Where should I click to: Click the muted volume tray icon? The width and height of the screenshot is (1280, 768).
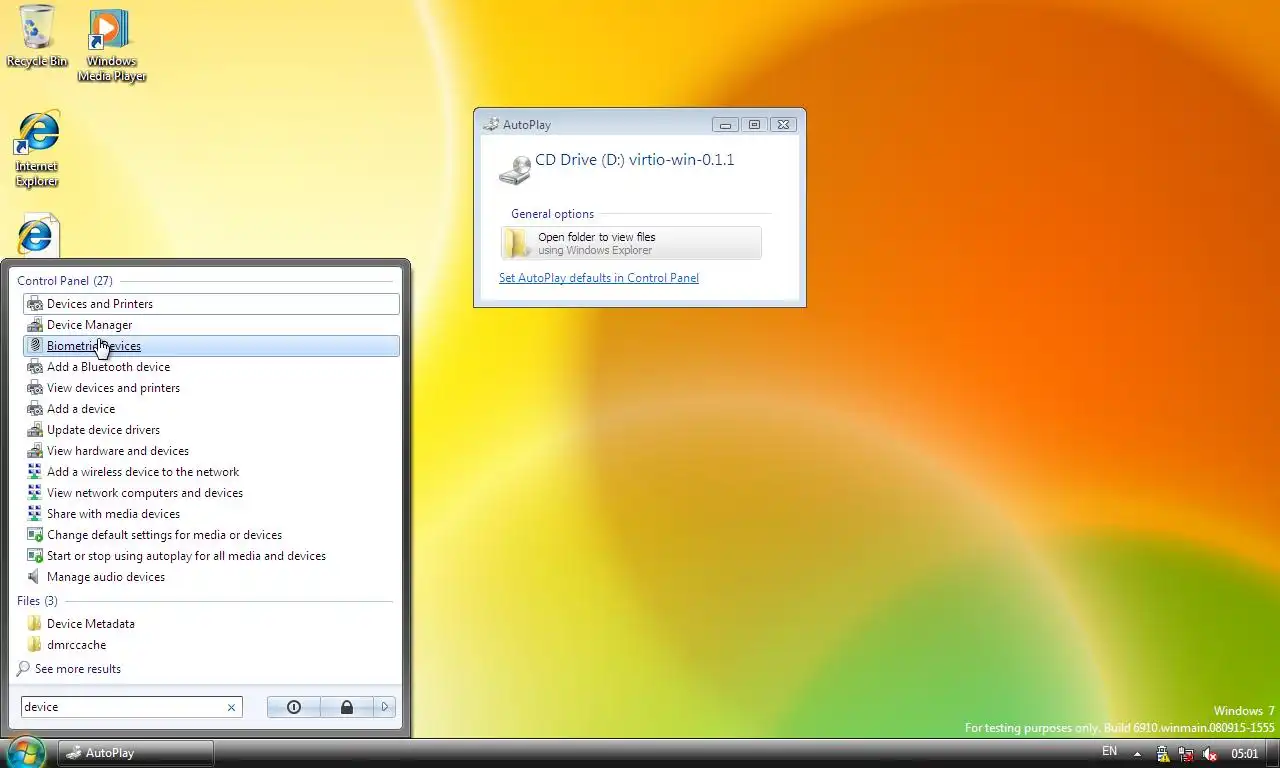1209,754
